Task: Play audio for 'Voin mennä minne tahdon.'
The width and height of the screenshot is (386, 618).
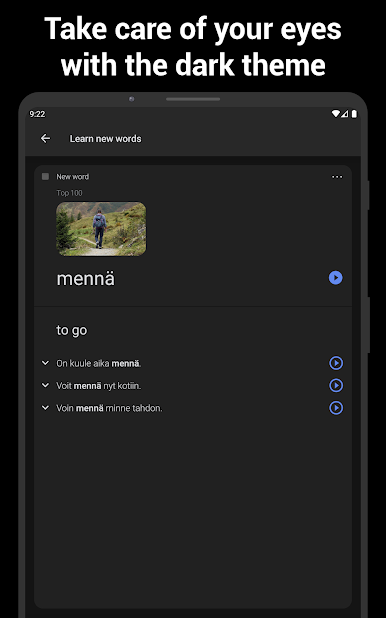Action: coord(336,408)
